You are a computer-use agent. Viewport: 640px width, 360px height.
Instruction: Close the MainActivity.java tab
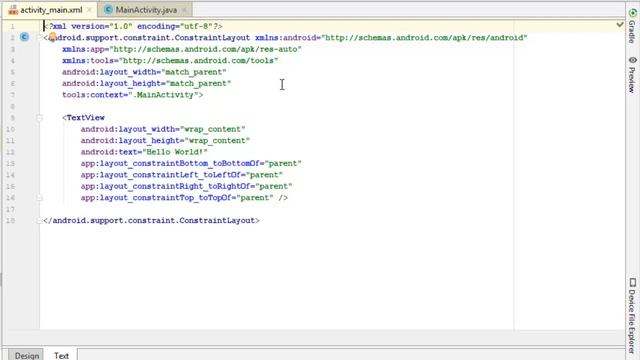tap(184, 10)
